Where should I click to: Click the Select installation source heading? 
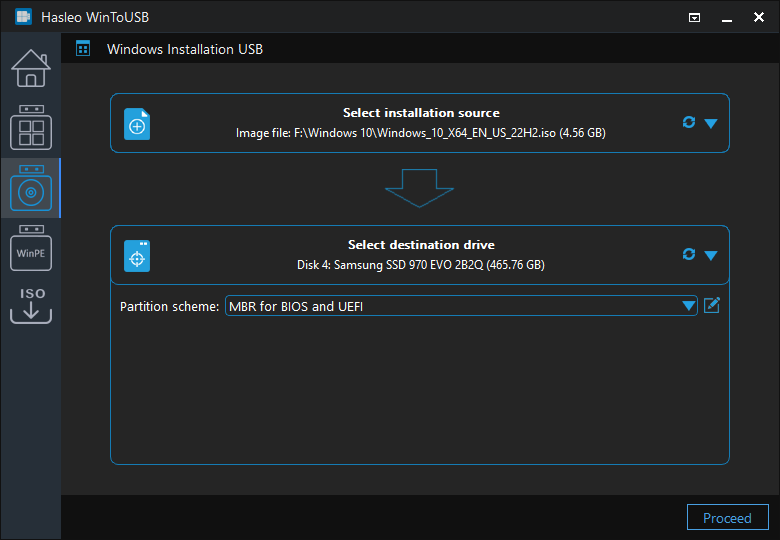pyautogui.click(x=421, y=113)
